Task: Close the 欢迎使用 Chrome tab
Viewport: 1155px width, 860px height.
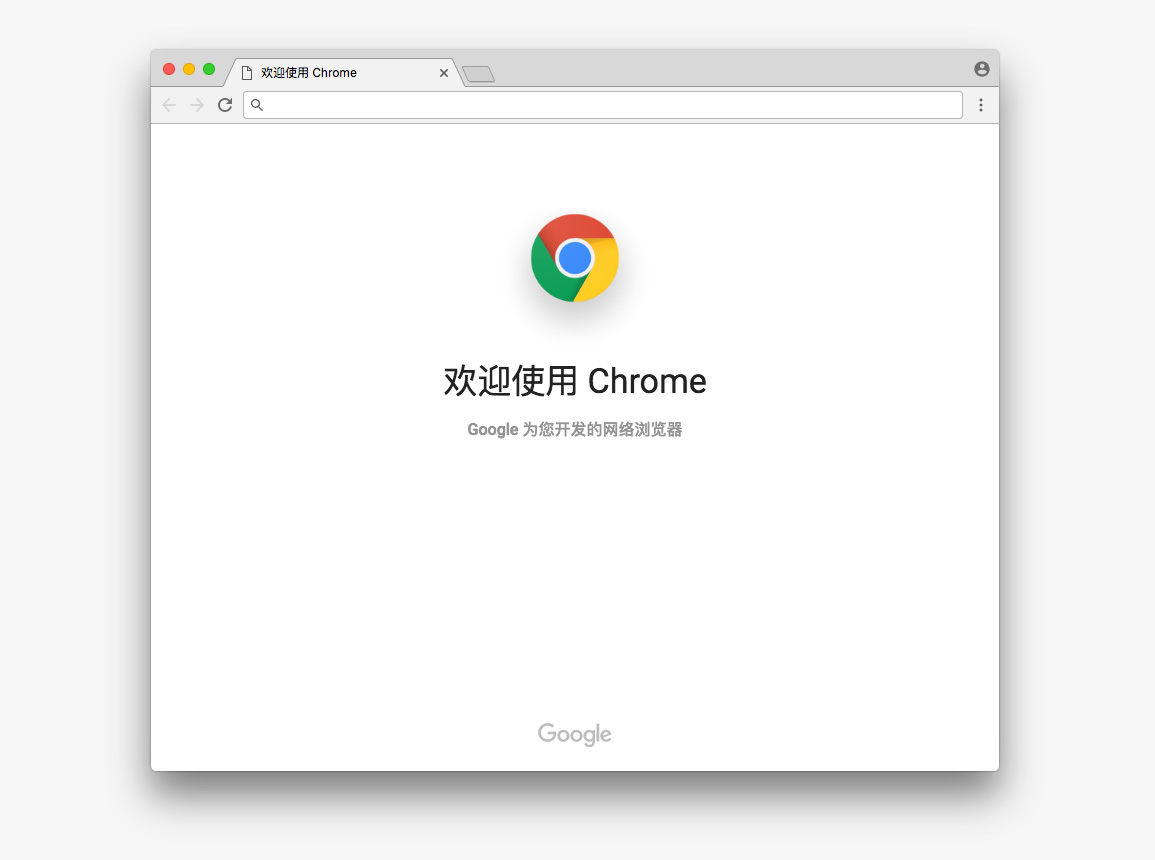Action: pos(443,73)
